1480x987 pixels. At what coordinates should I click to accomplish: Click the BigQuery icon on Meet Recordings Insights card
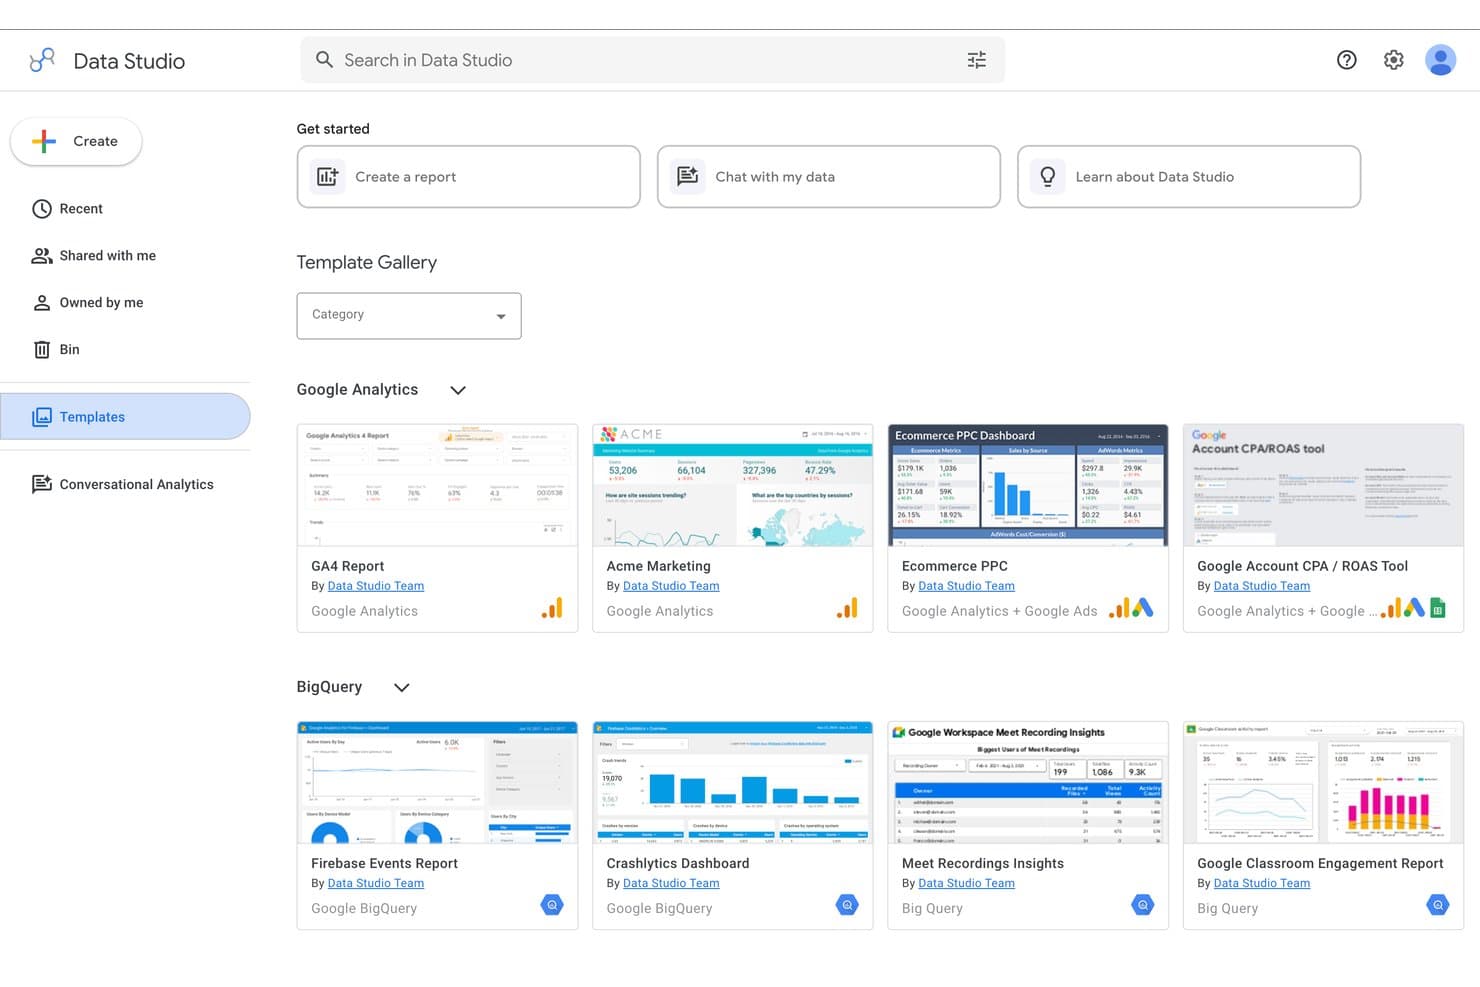1142,905
